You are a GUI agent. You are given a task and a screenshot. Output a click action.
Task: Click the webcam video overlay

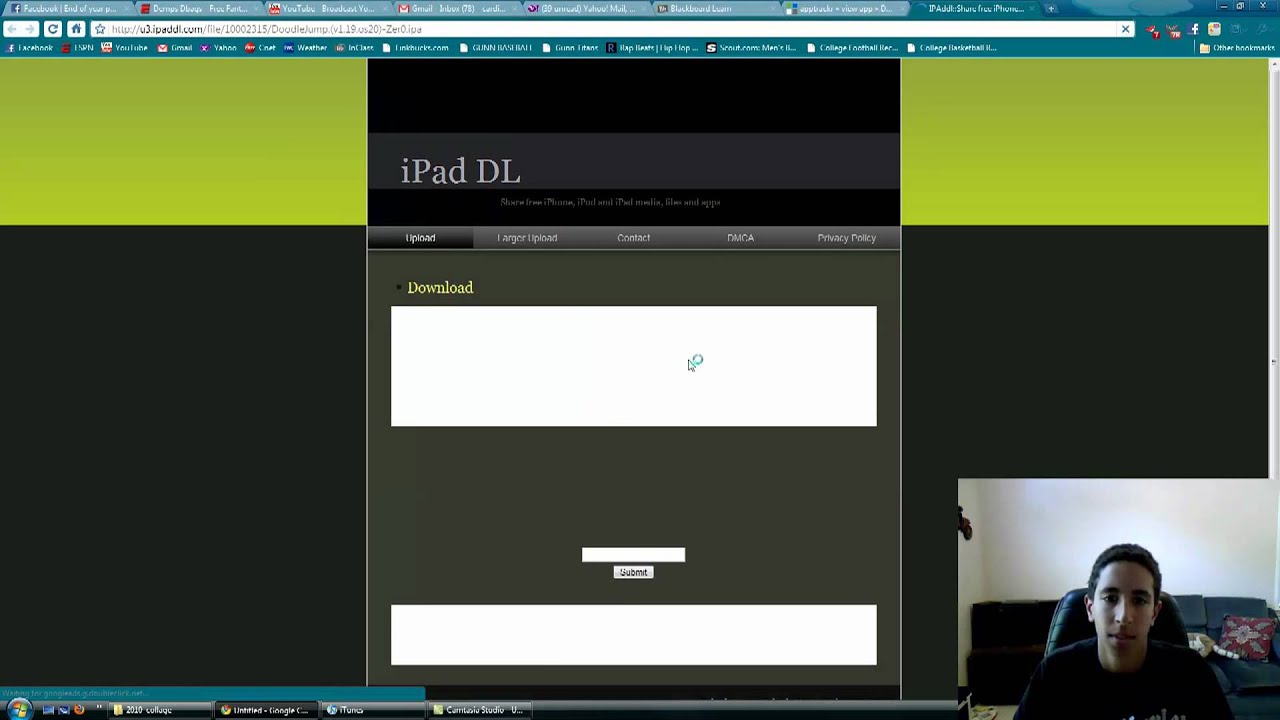click(1118, 598)
